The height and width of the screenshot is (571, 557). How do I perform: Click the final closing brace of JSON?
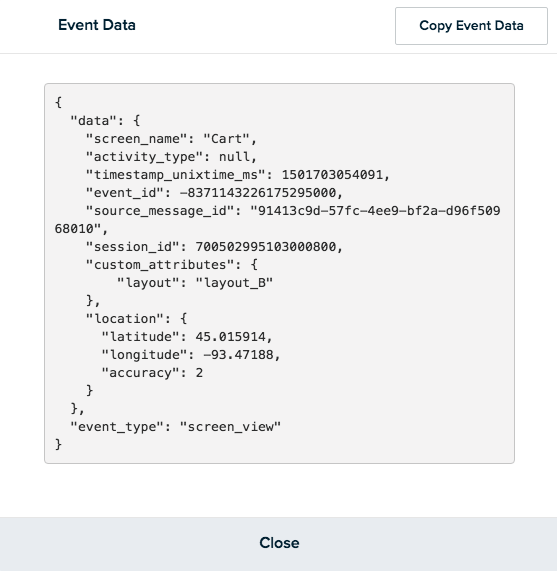click(x=58, y=445)
